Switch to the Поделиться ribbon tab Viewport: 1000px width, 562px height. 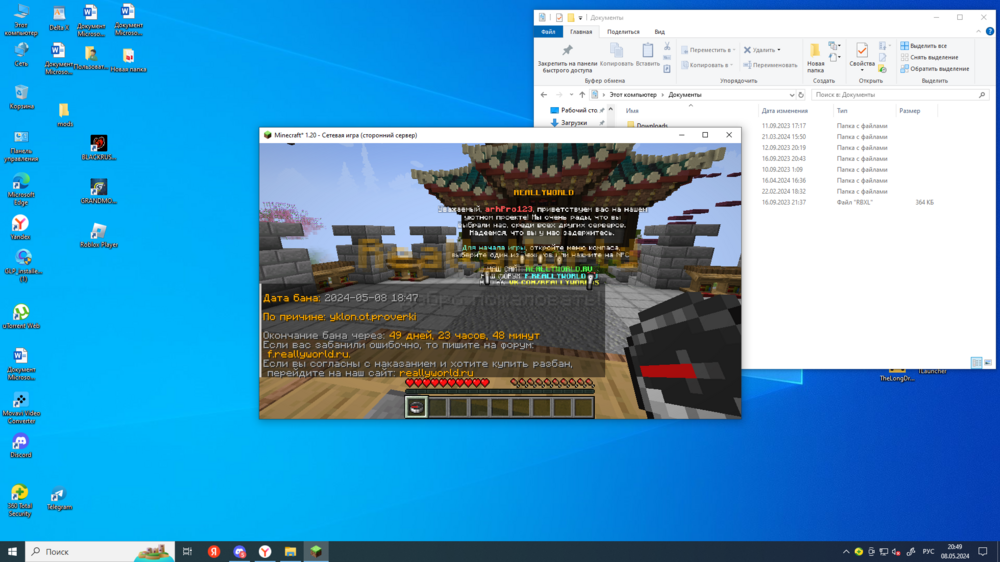pos(623,32)
